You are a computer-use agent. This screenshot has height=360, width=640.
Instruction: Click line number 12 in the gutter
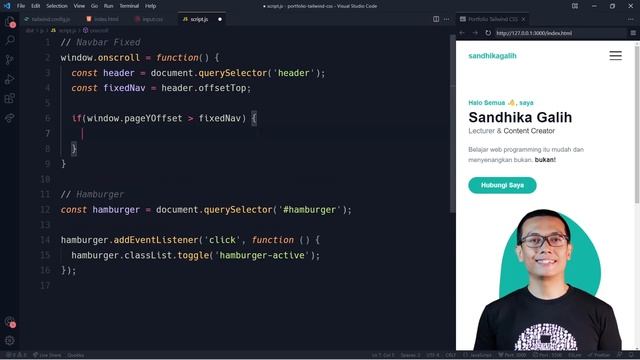[45, 209]
